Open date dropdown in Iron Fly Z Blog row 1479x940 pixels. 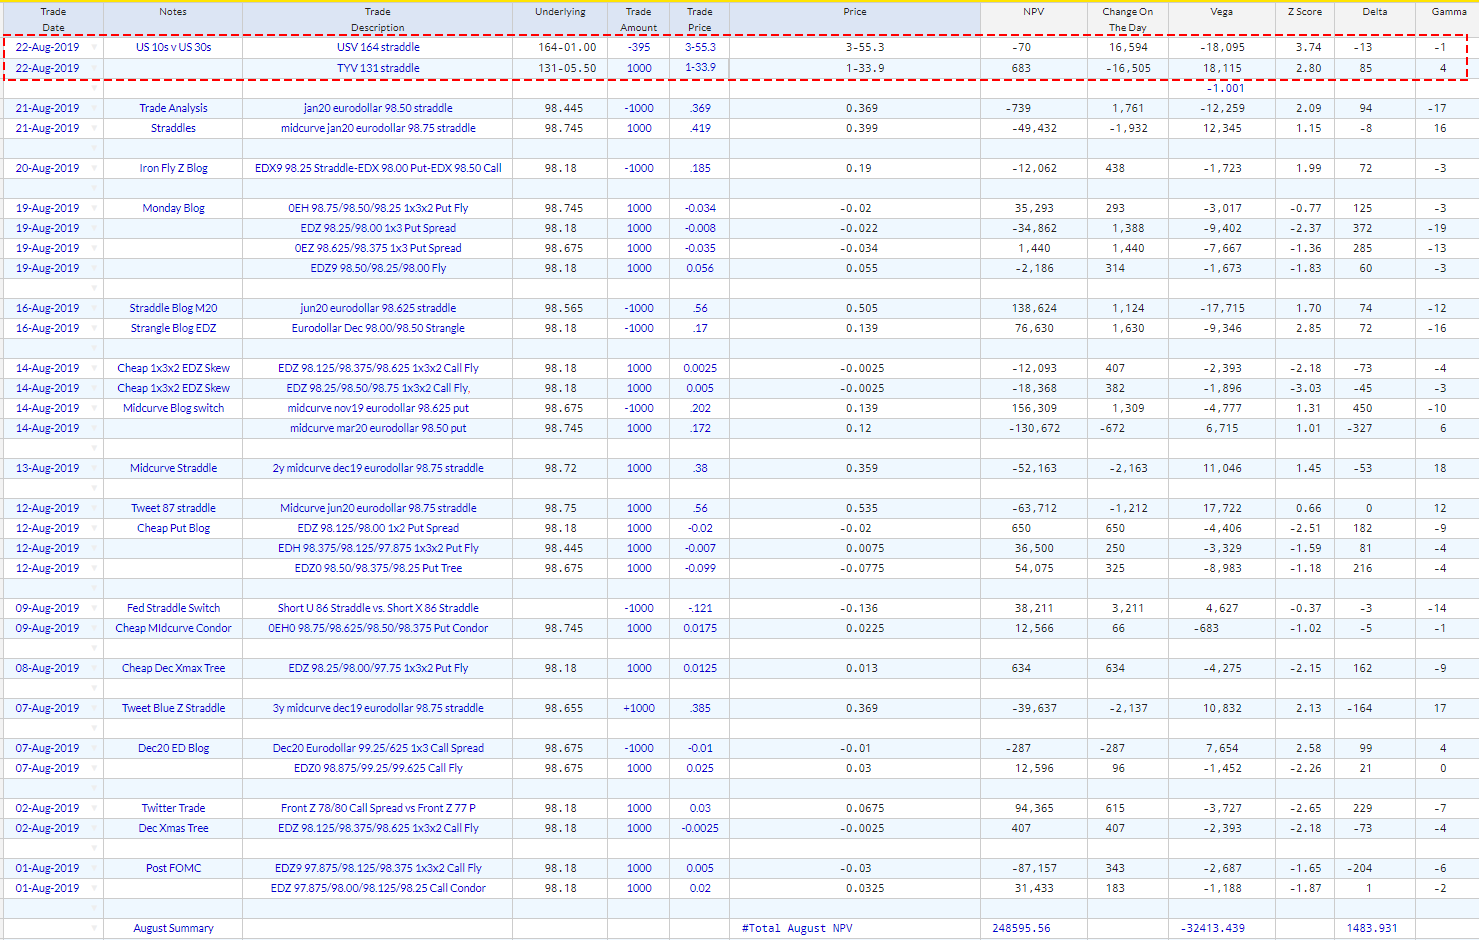(95, 168)
